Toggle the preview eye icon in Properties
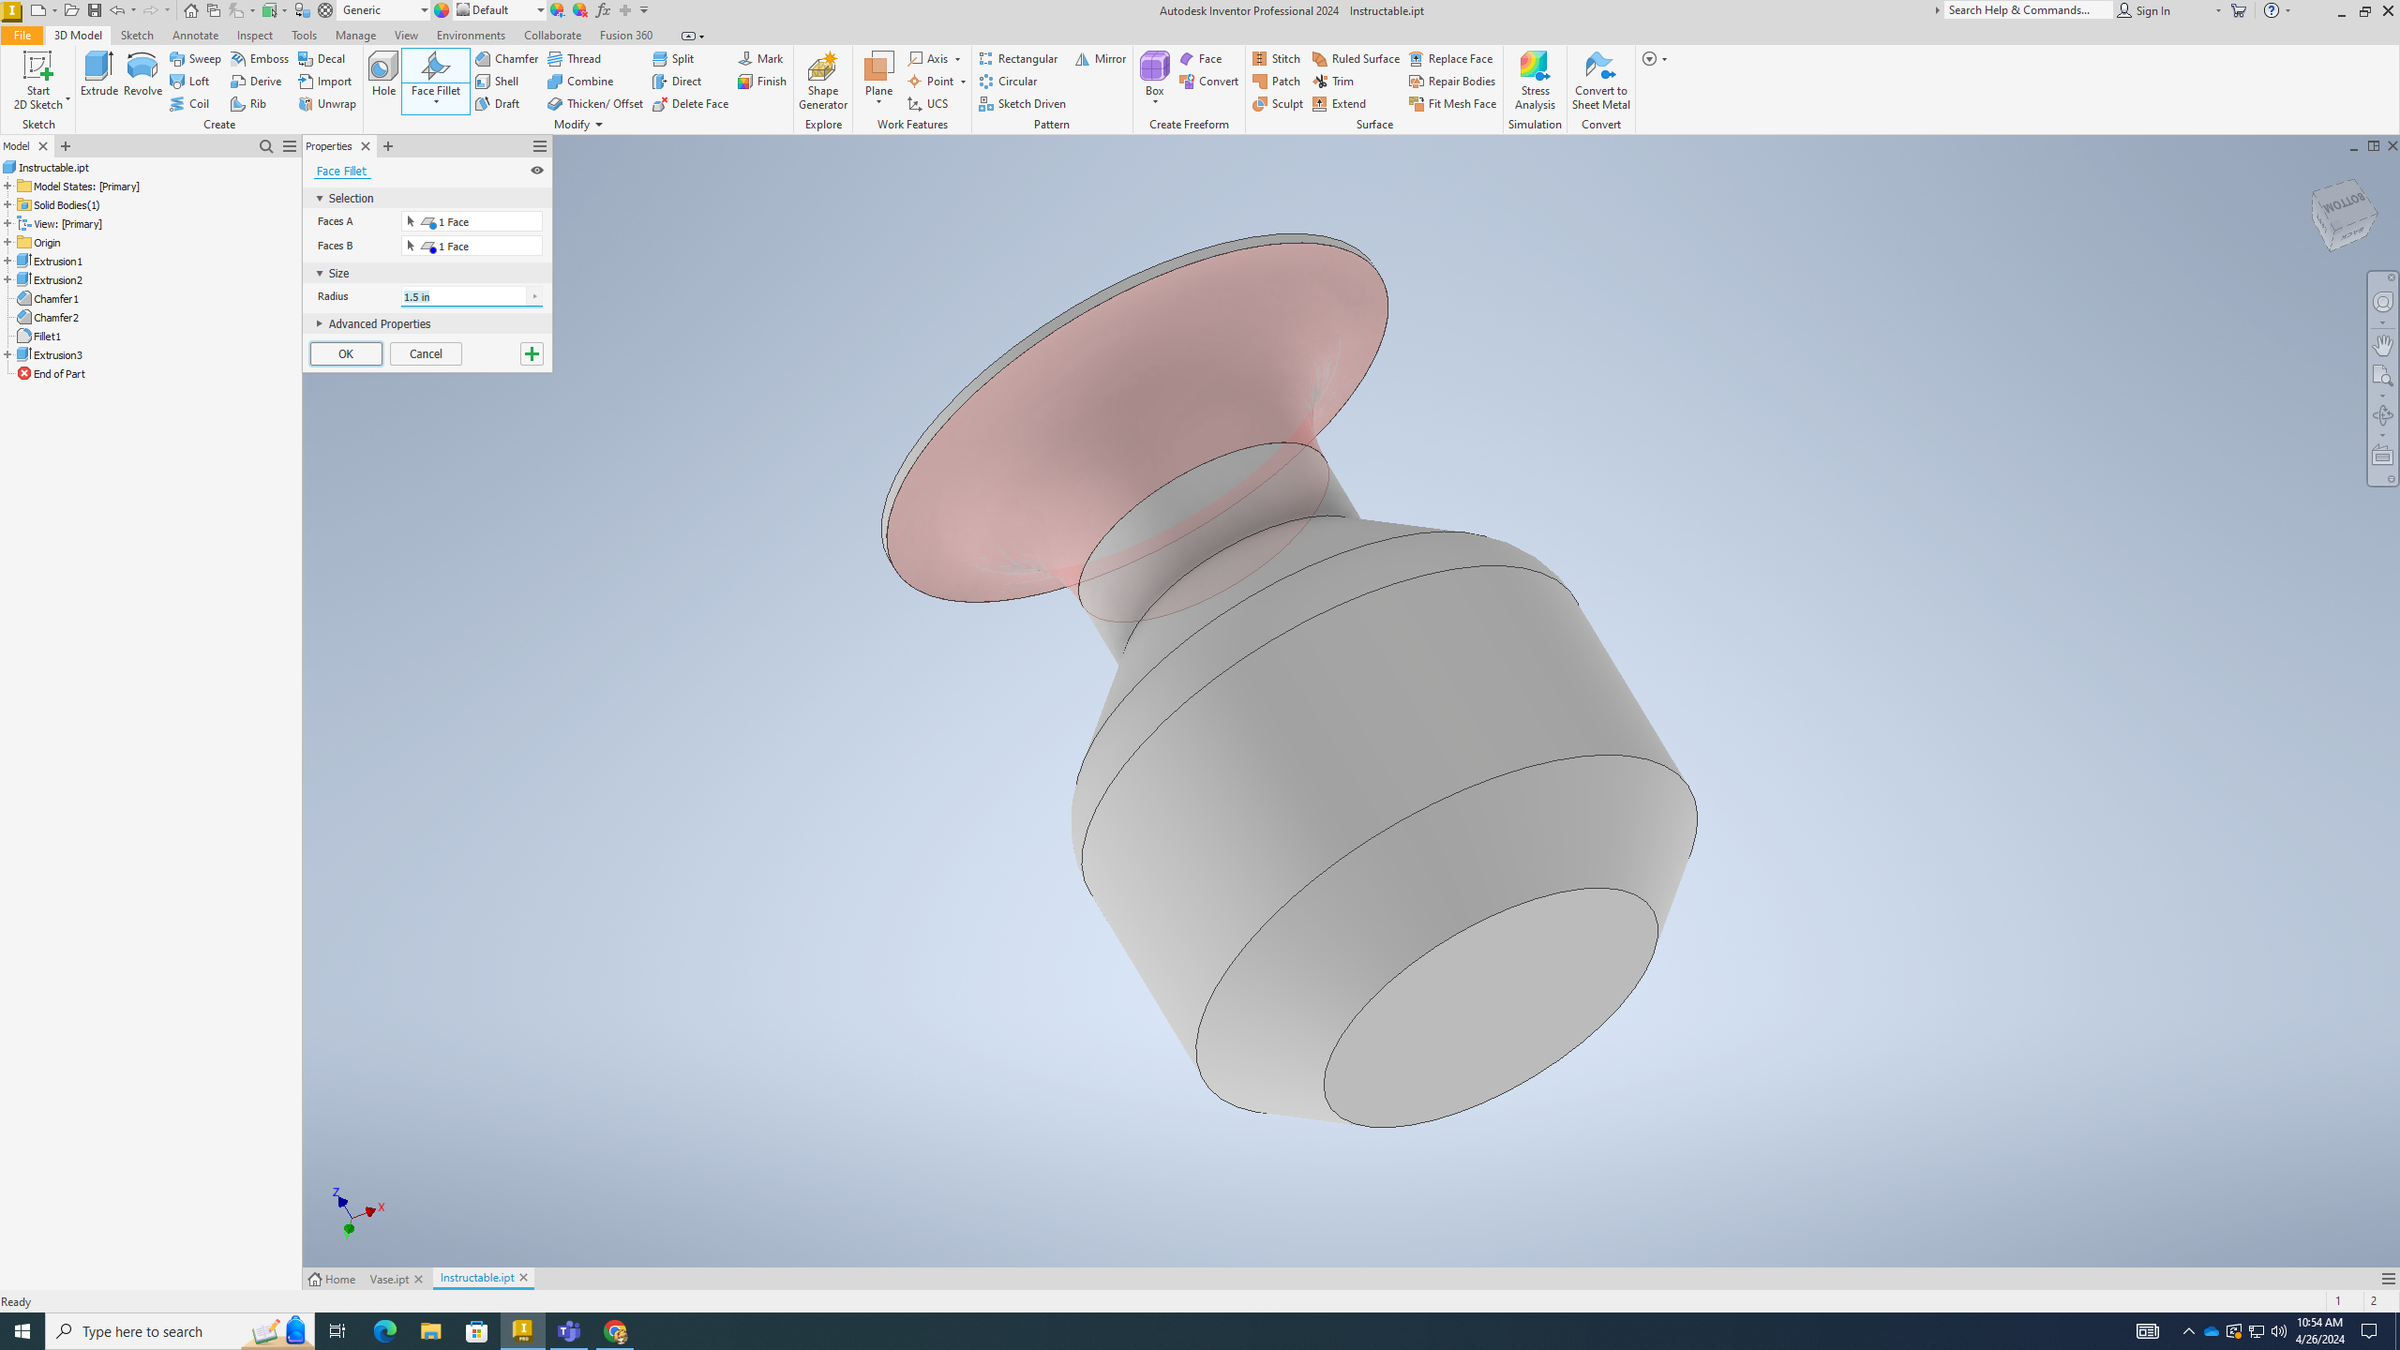The height and width of the screenshot is (1350, 2400). 537,170
